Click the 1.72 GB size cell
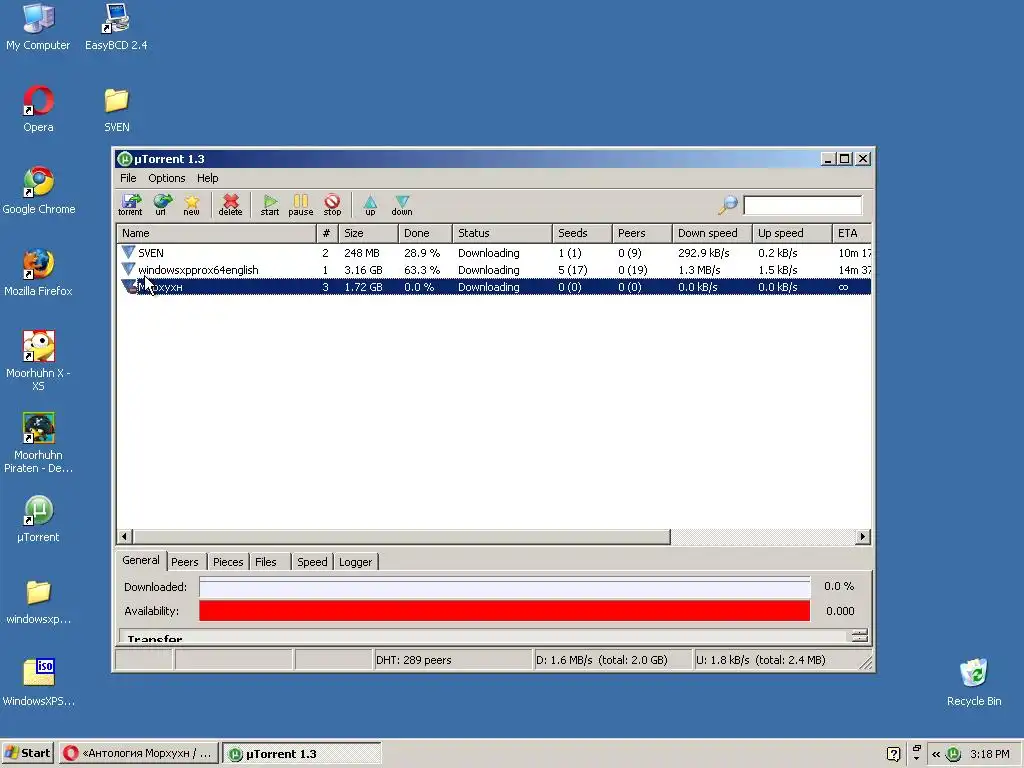This screenshot has height=768, width=1024. click(363, 287)
